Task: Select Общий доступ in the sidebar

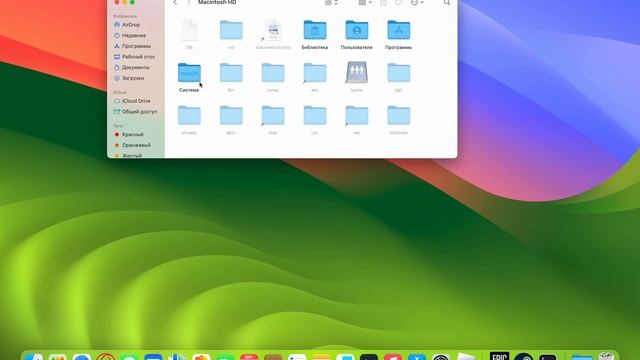Action: (139, 111)
